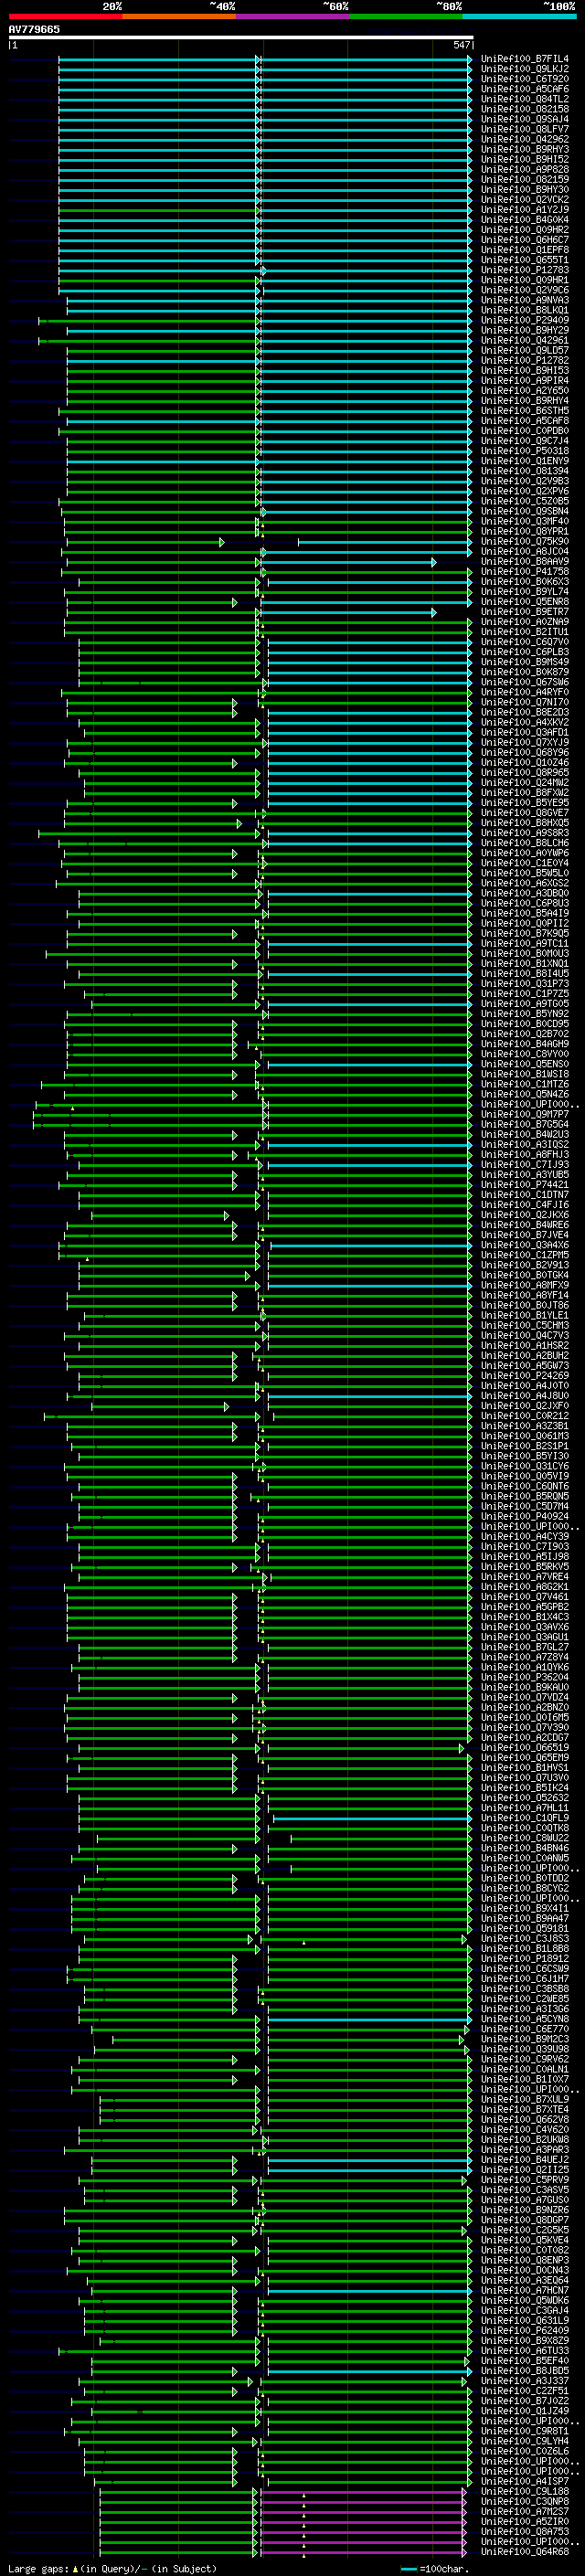Viewport: 585px width, 2576px height.
Task: Select hit label UniRef100_P40924
Action: pyautogui.click(x=524, y=1517)
